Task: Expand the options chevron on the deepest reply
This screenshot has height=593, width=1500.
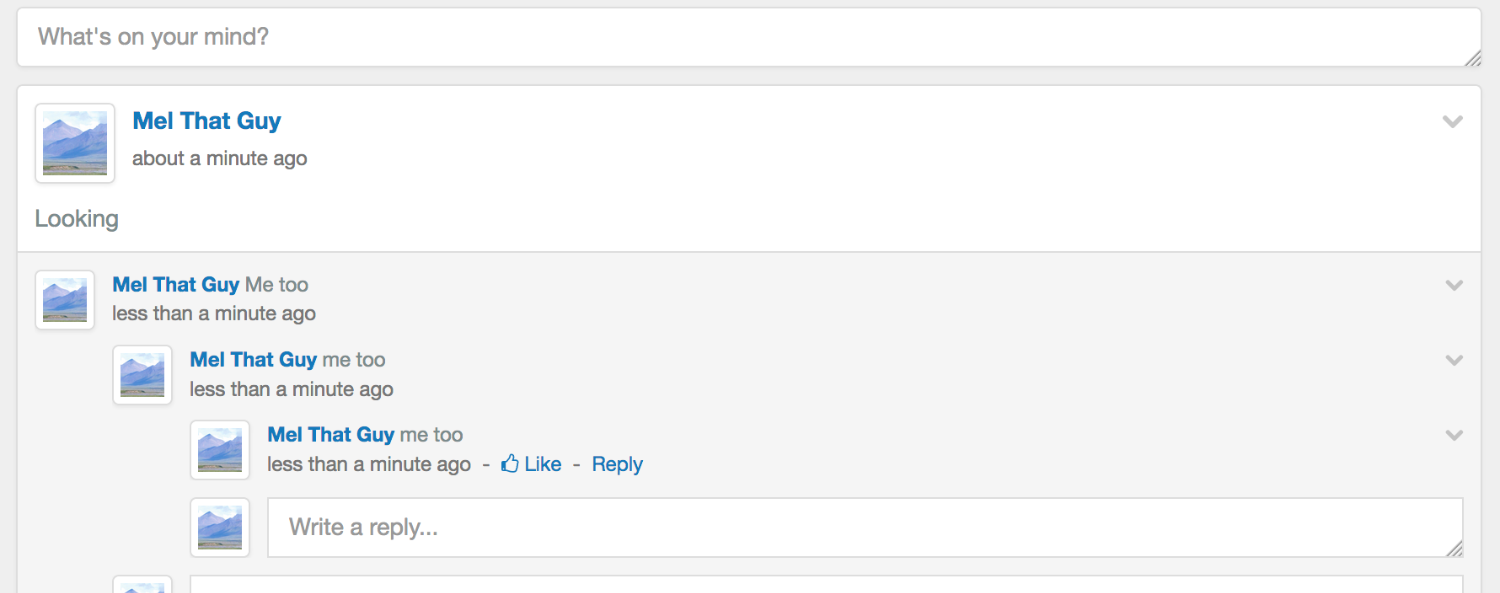Action: pos(1454,435)
